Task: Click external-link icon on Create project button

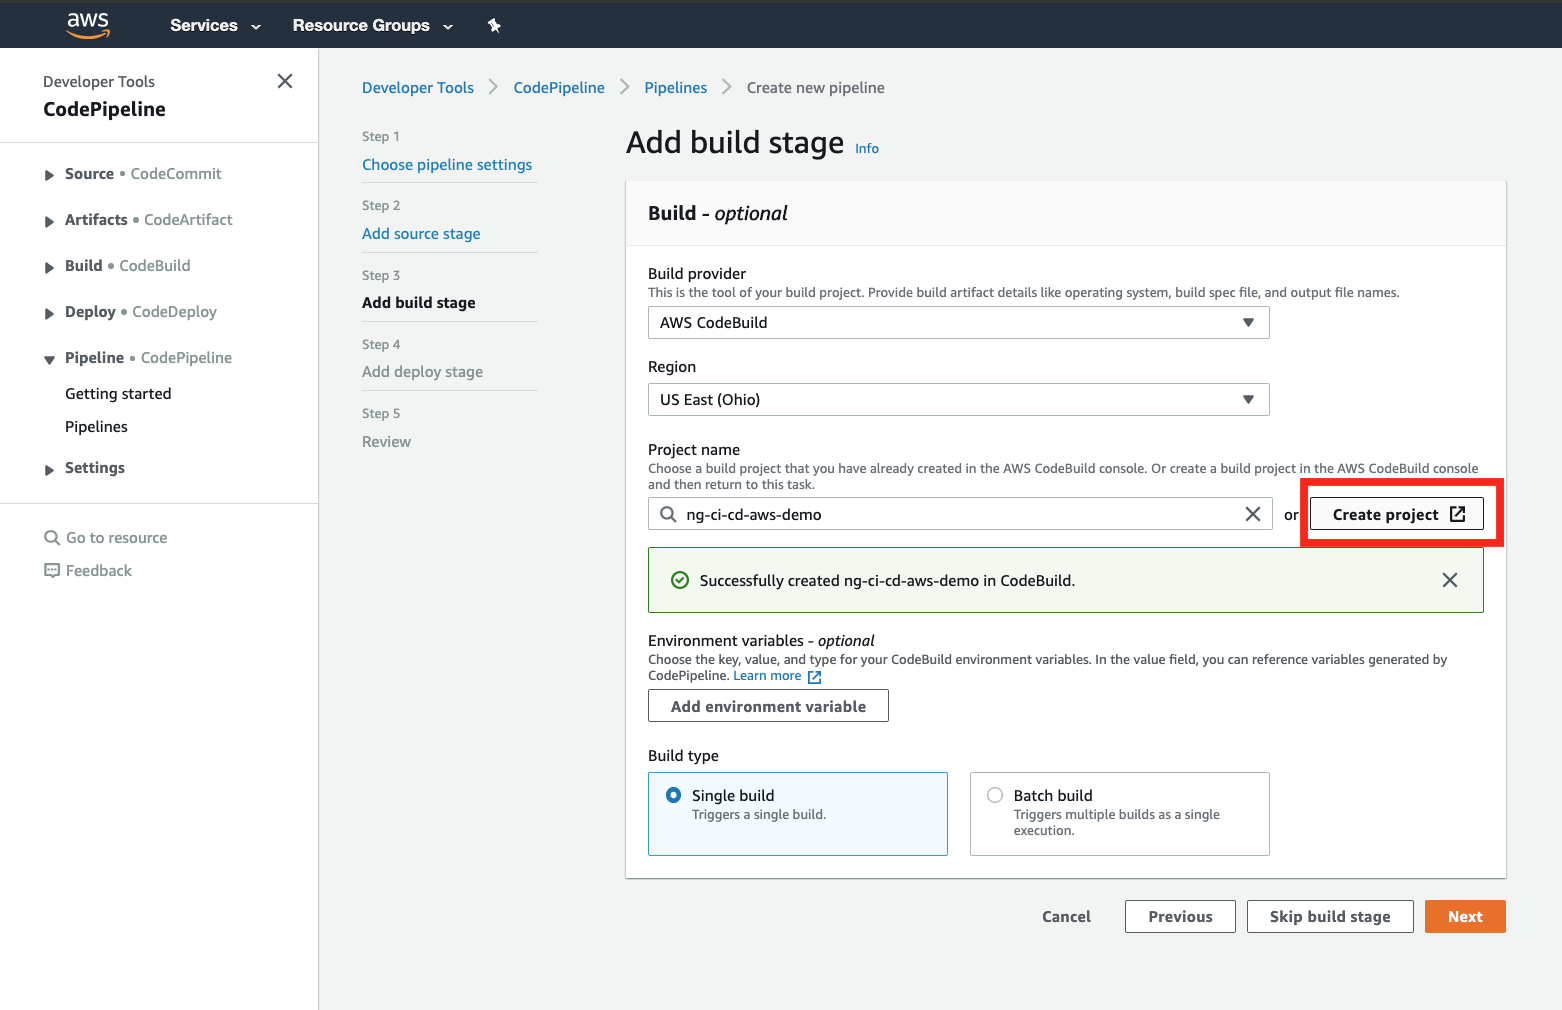Action: pos(1458,514)
